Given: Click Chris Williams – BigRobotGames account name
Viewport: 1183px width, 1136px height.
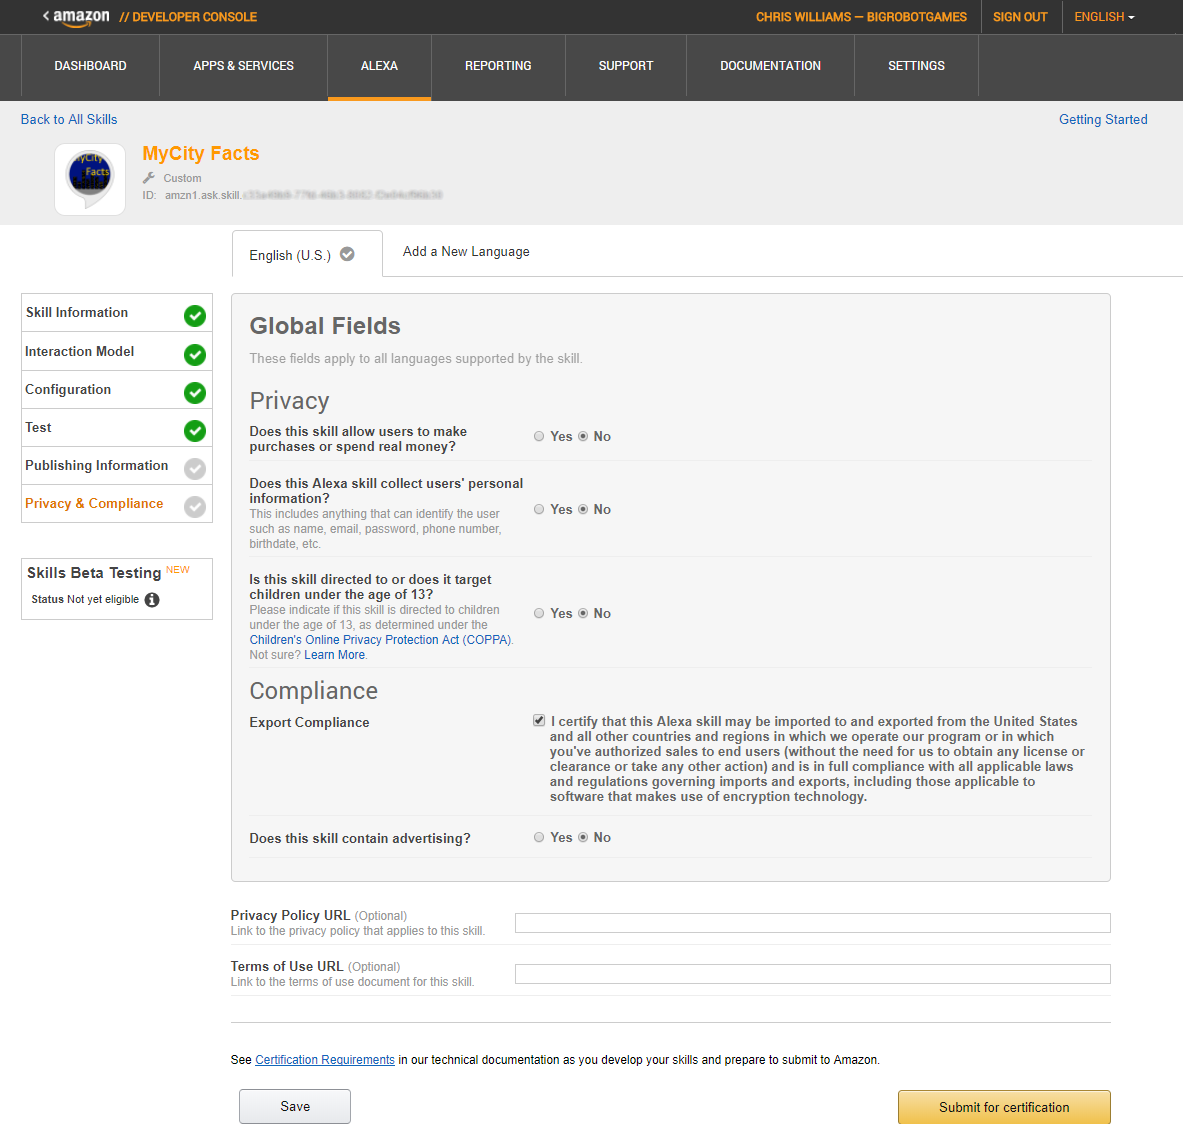Looking at the screenshot, I should click(861, 17).
